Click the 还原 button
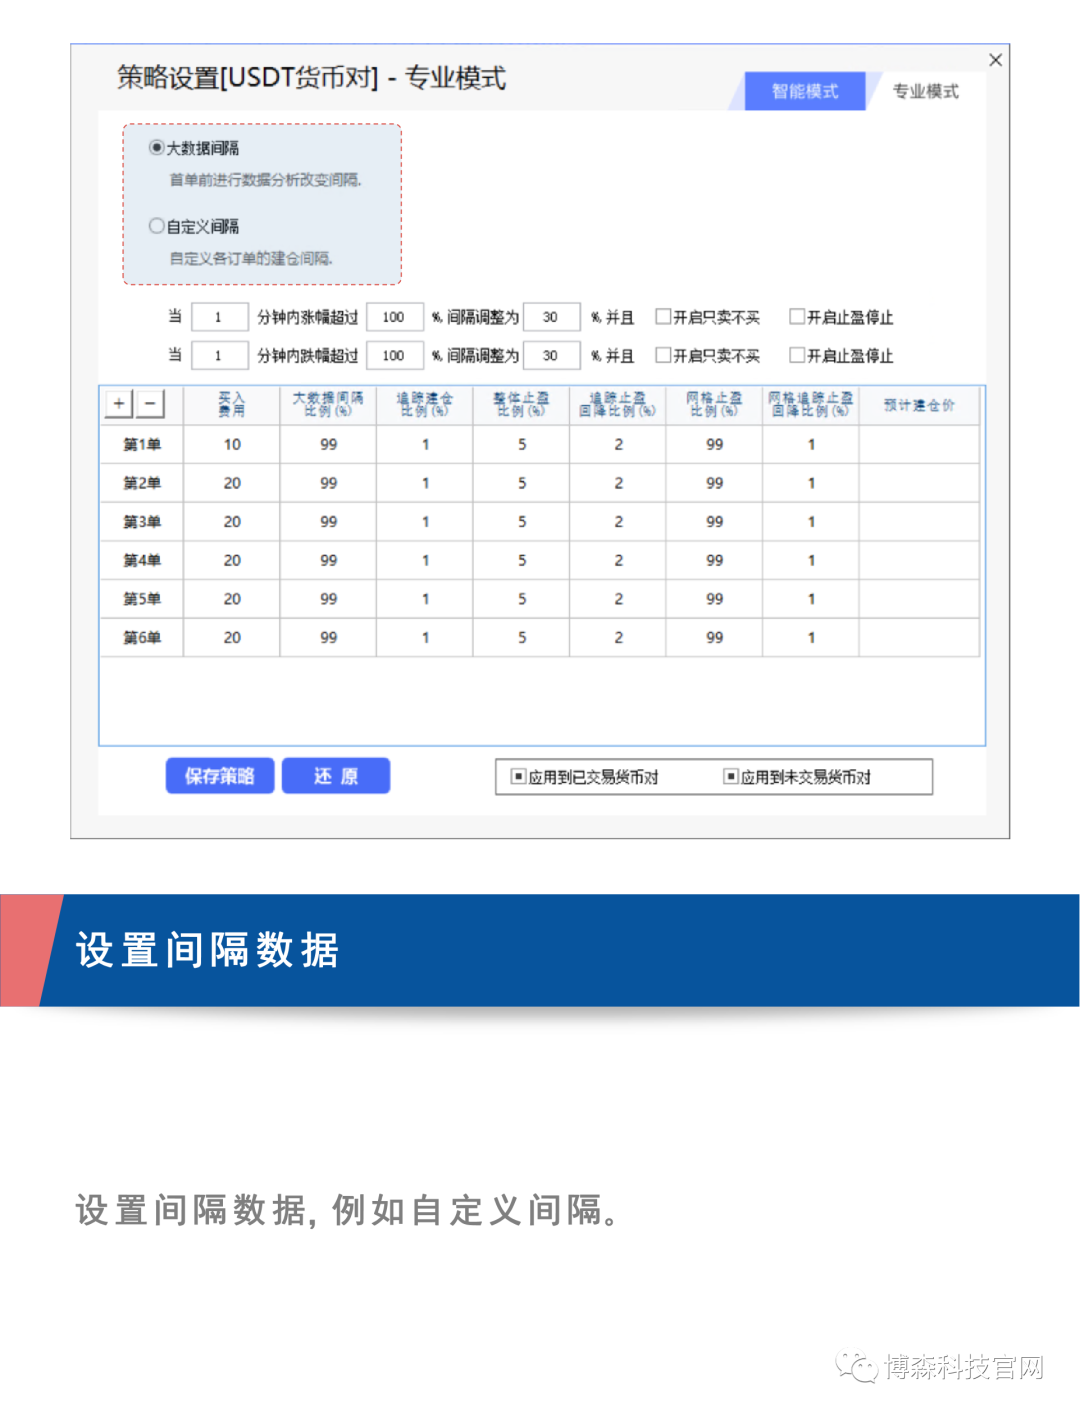Viewport: 1080px width, 1415px height. tap(336, 776)
